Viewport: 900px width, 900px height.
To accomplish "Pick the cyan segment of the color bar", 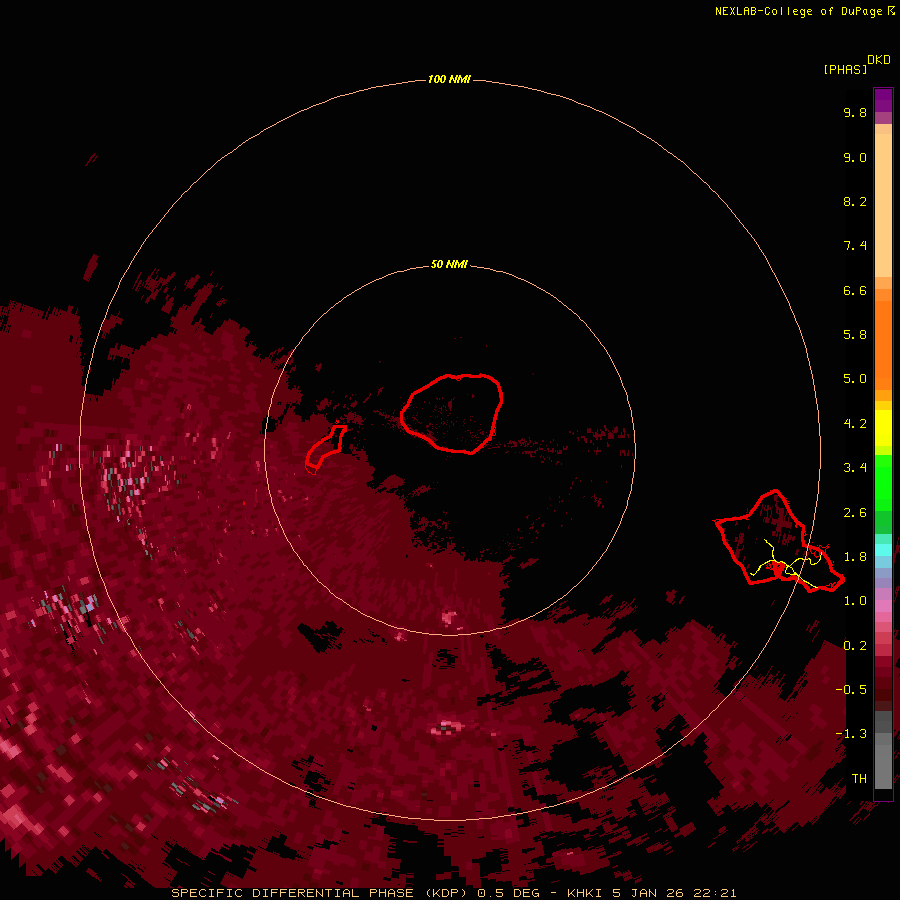I will coord(883,550).
